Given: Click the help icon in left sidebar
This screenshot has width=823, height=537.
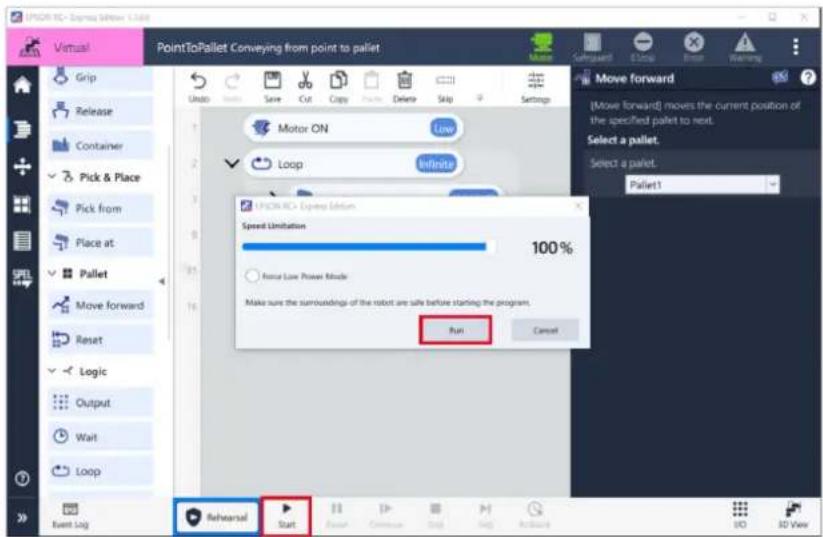Looking at the screenshot, I should [x=22, y=479].
